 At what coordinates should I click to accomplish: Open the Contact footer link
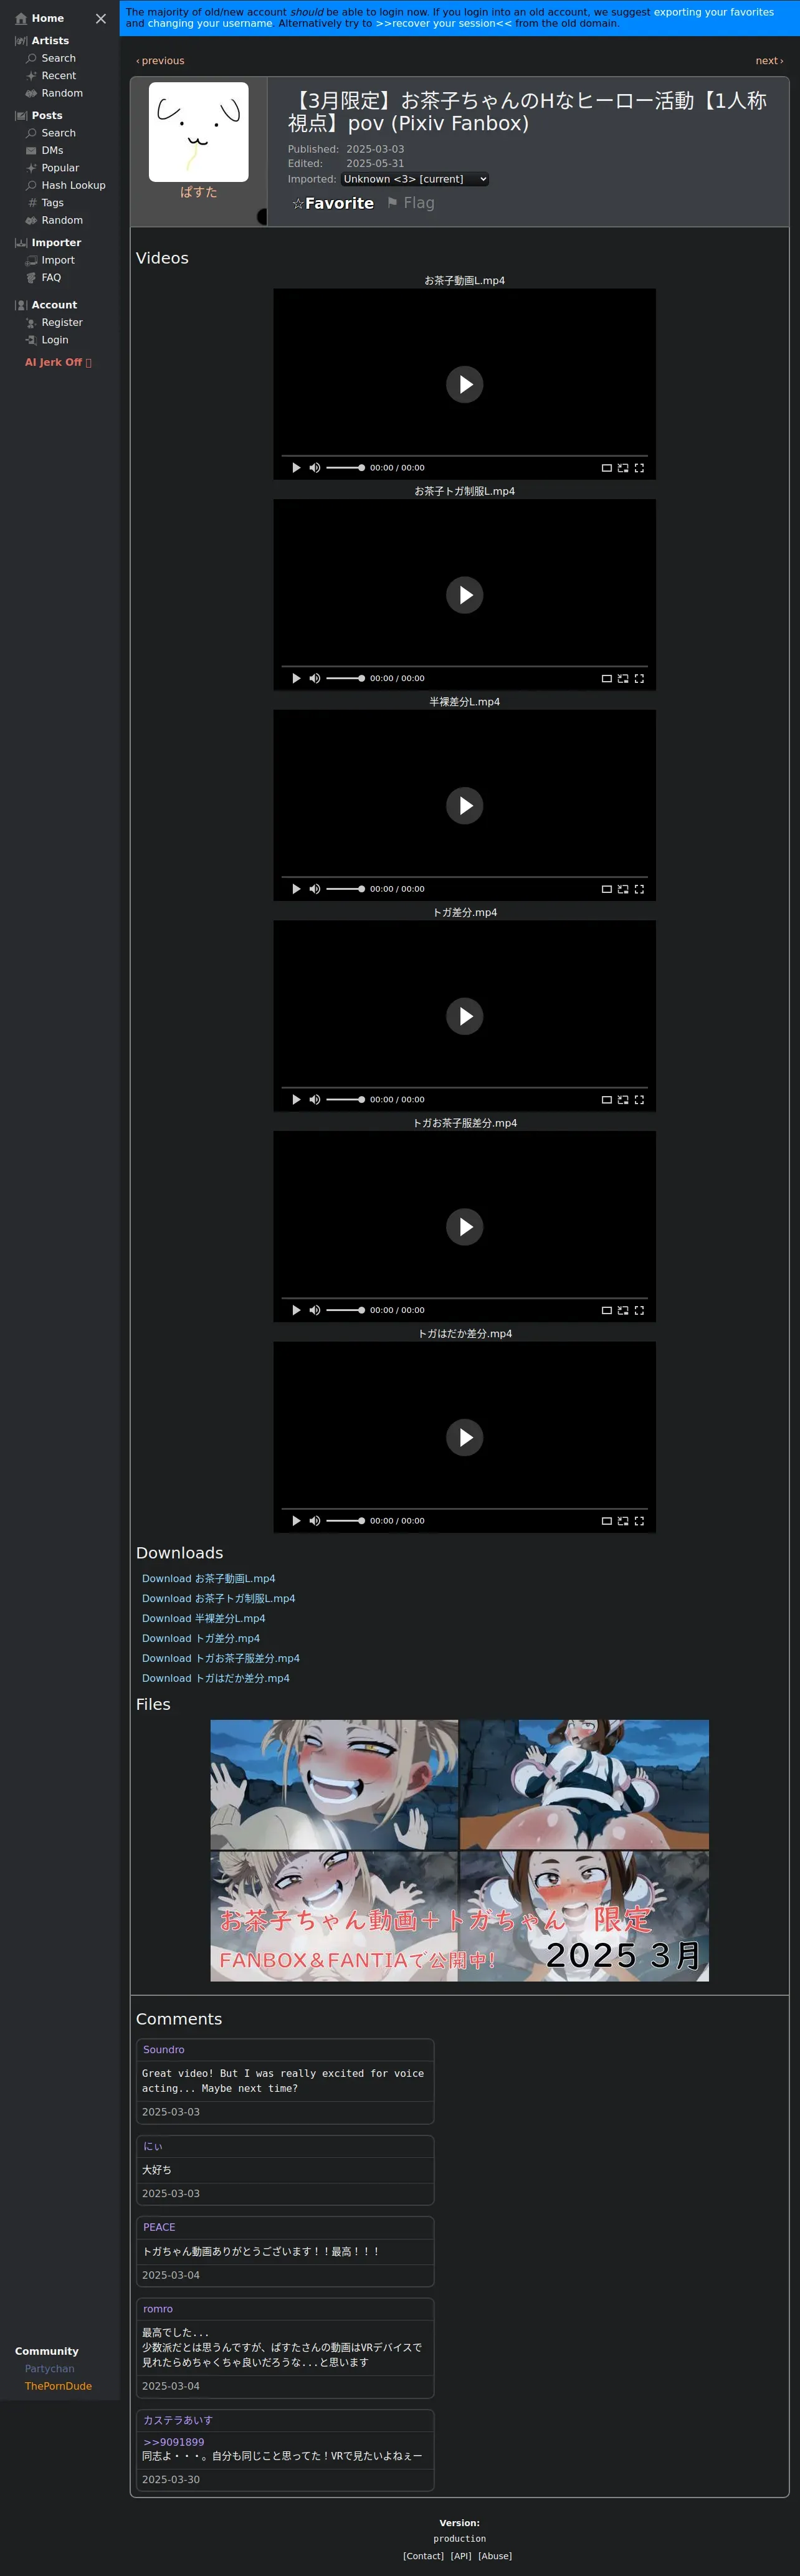click(x=423, y=2556)
